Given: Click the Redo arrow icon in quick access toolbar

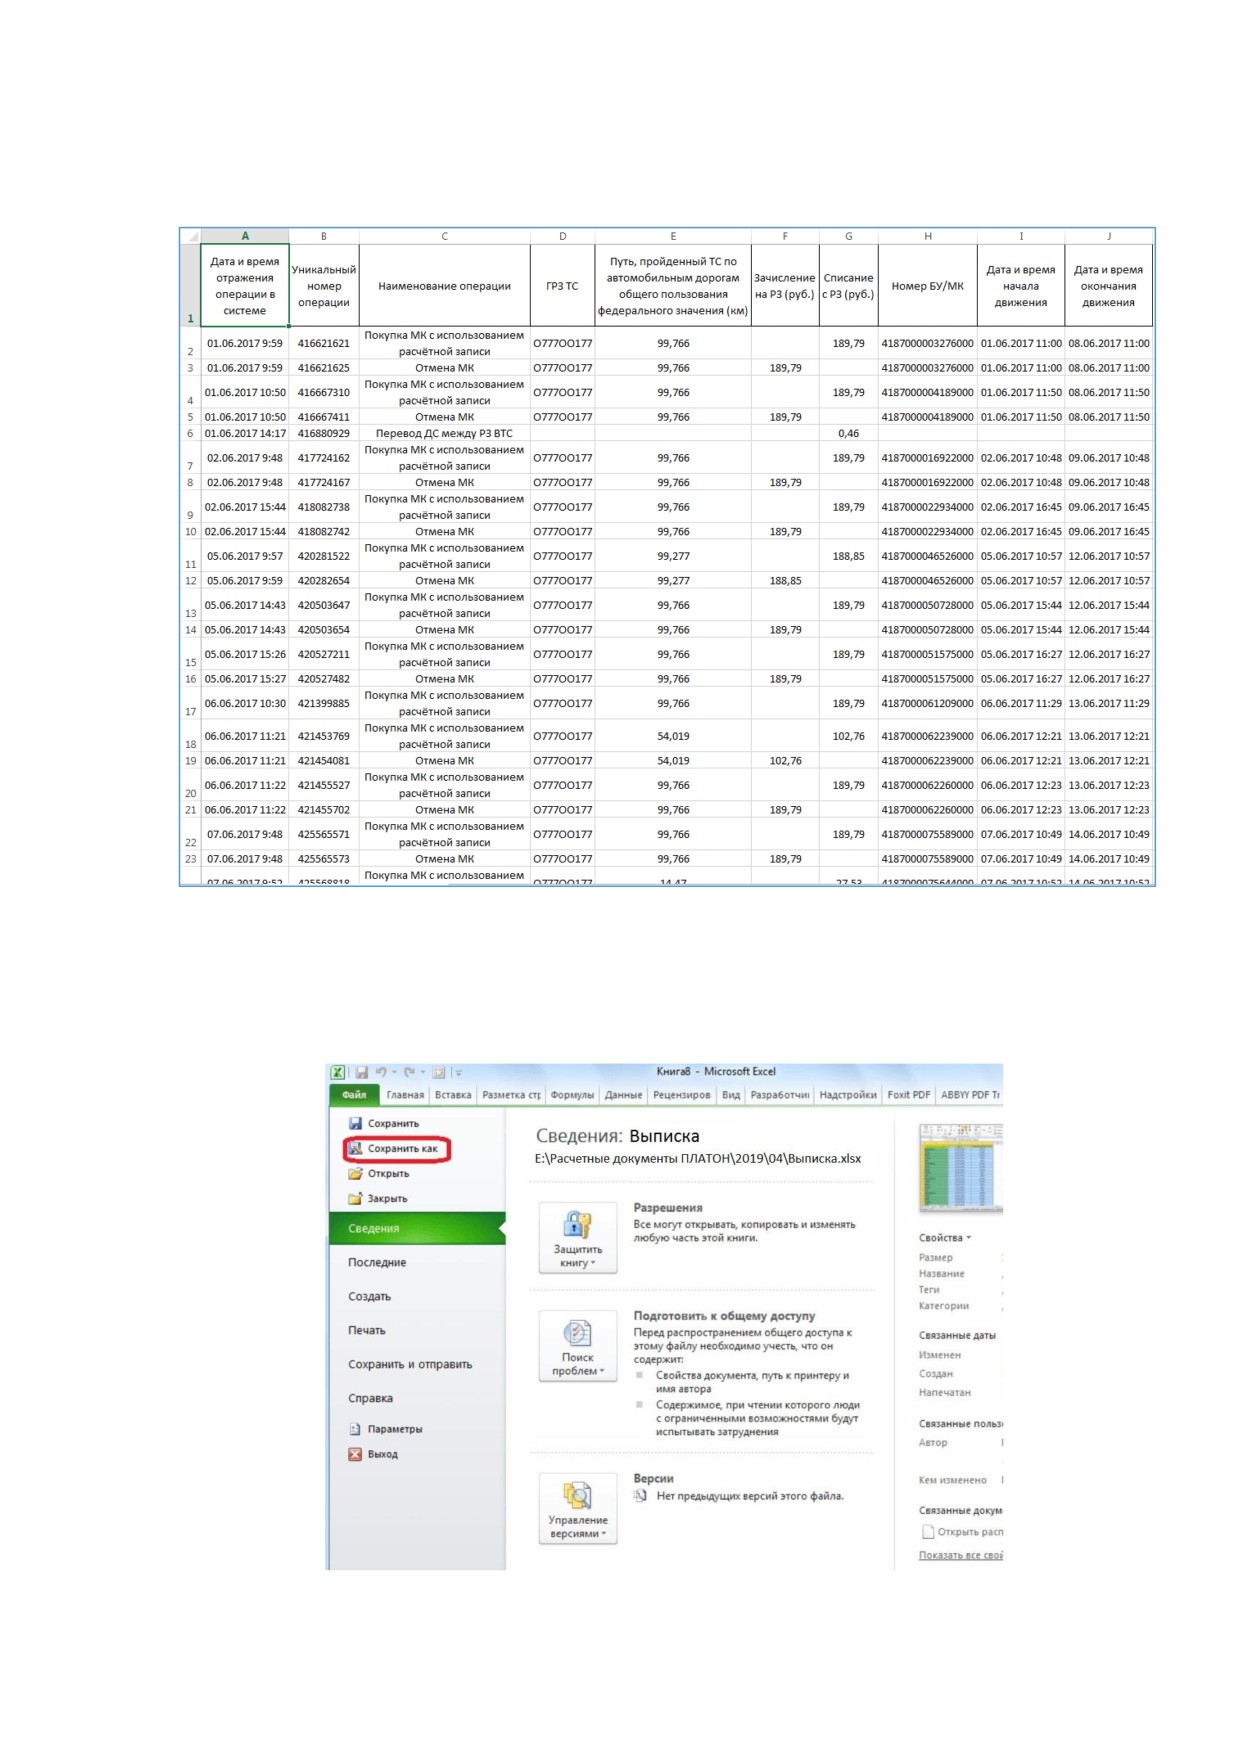Looking at the screenshot, I should click(409, 1072).
